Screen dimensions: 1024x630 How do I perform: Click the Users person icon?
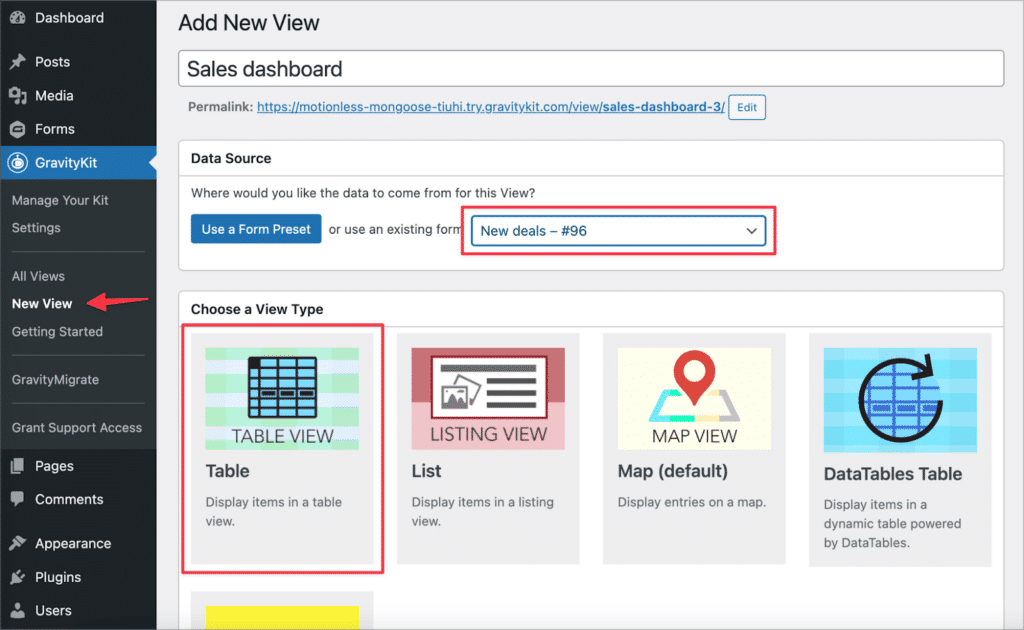[x=18, y=610]
